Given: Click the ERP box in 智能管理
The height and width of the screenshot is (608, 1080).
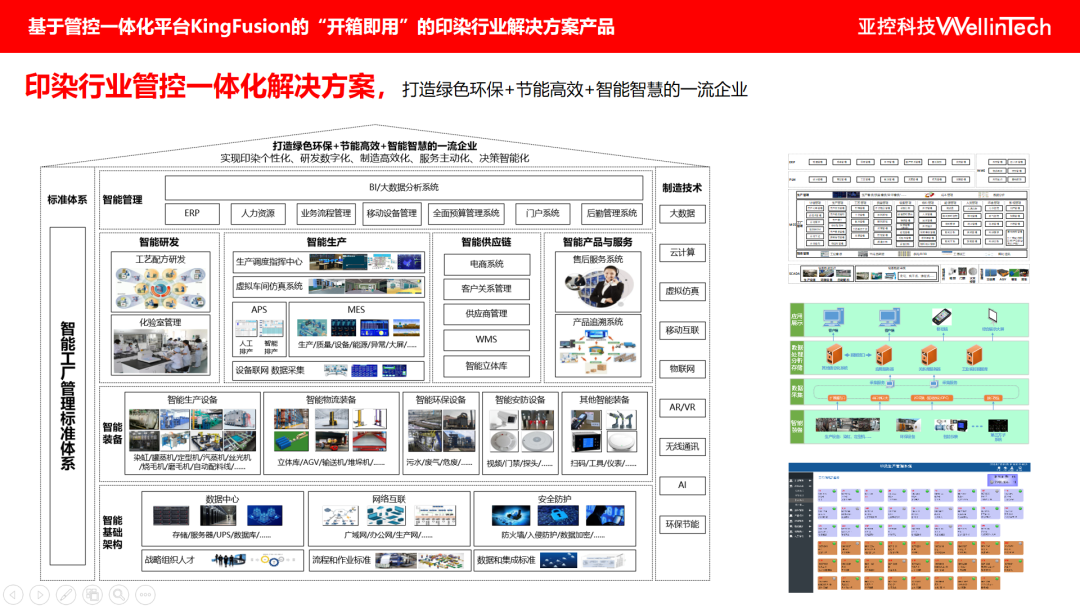Looking at the screenshot, I should pos(192,213).
